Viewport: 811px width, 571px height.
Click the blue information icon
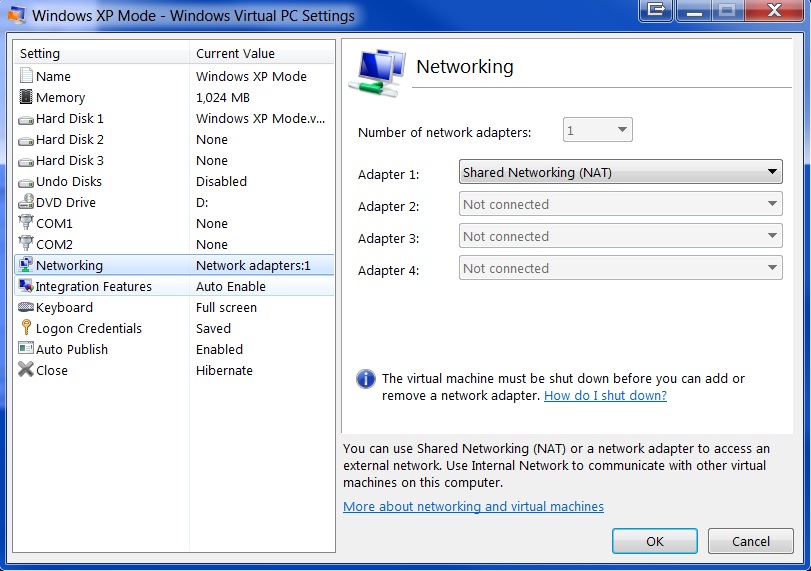click(x=366, y=379)
